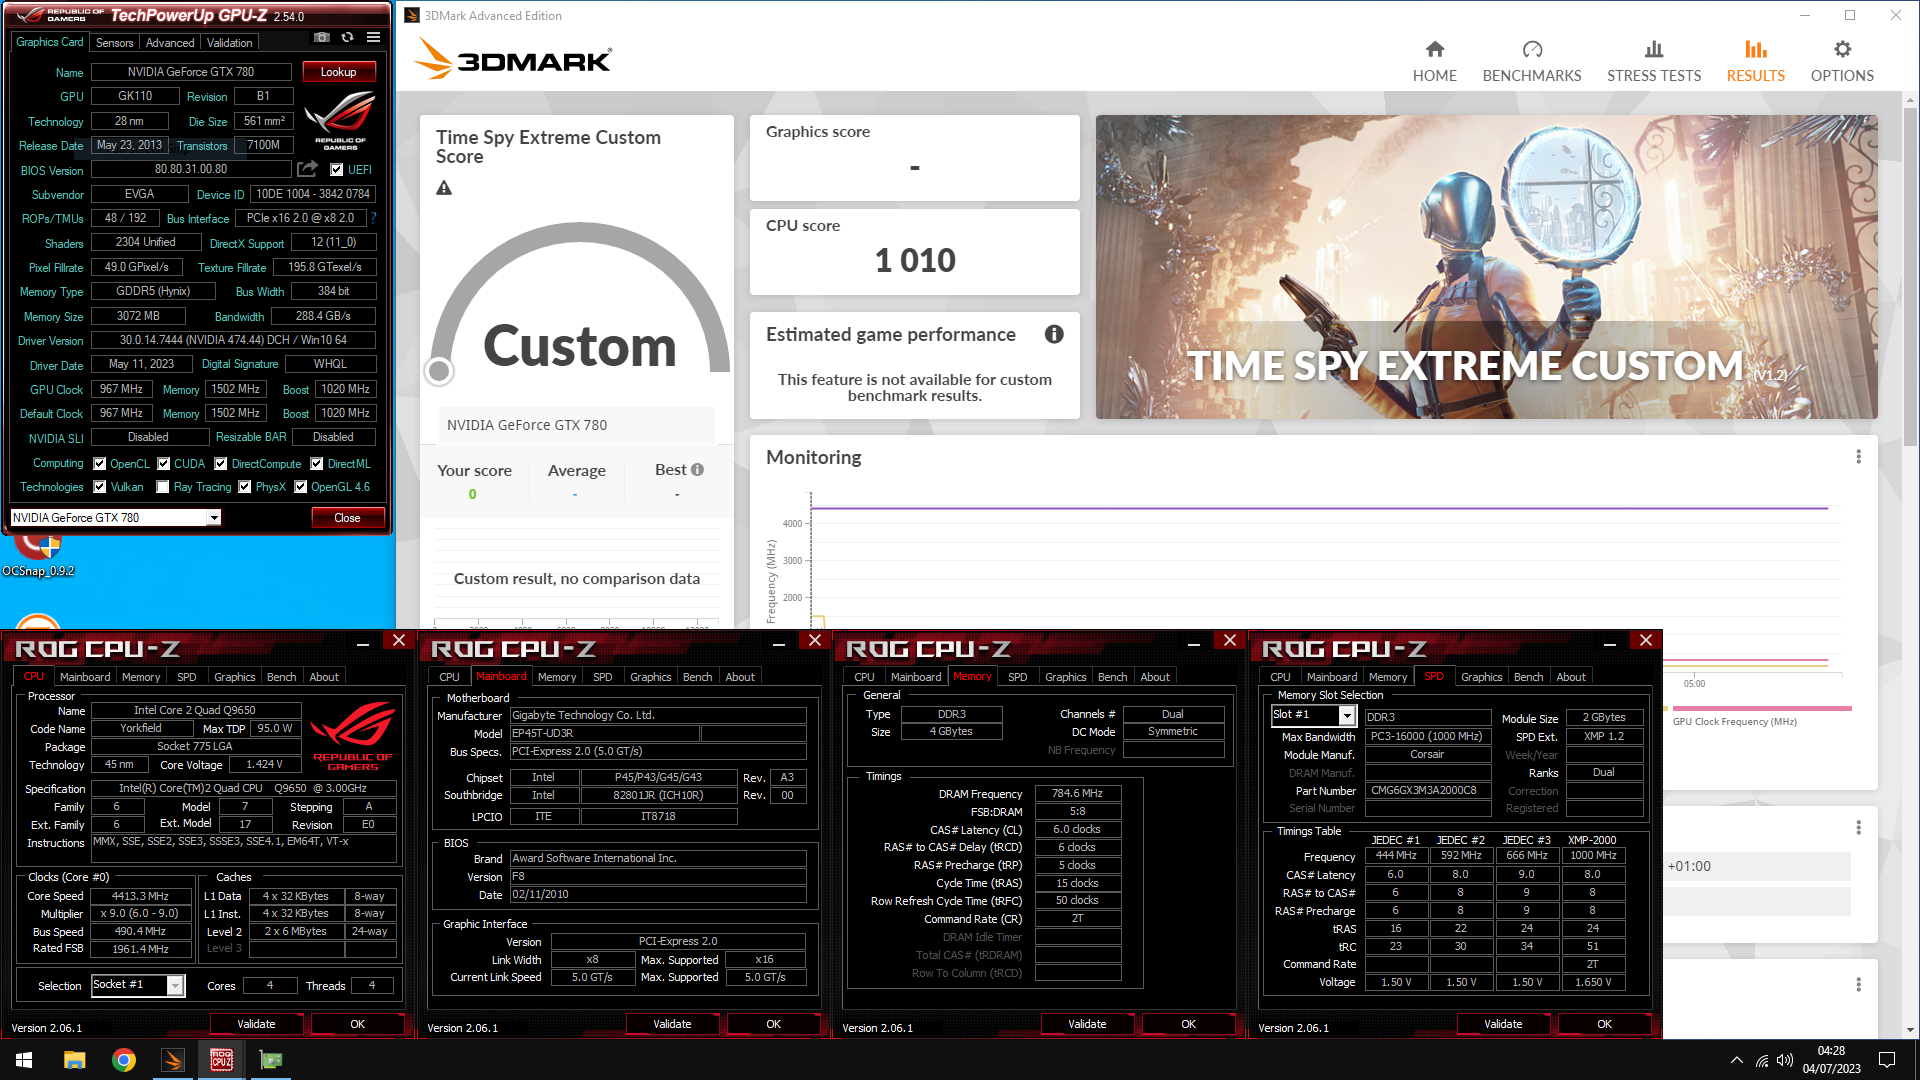
Task: Open OCSnap_0.9.2 desktop icon
Action: pos(38,553)
